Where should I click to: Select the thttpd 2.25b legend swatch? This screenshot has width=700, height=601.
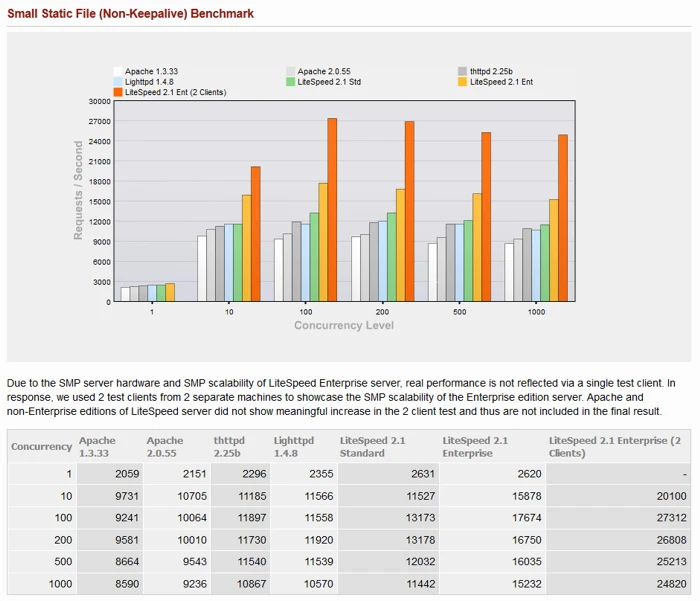click(x=462, y=71)
